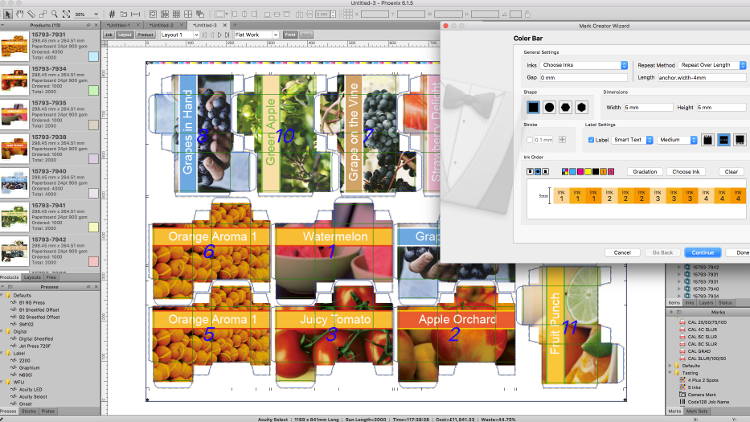Click the Length expression field

coord(701,77)
